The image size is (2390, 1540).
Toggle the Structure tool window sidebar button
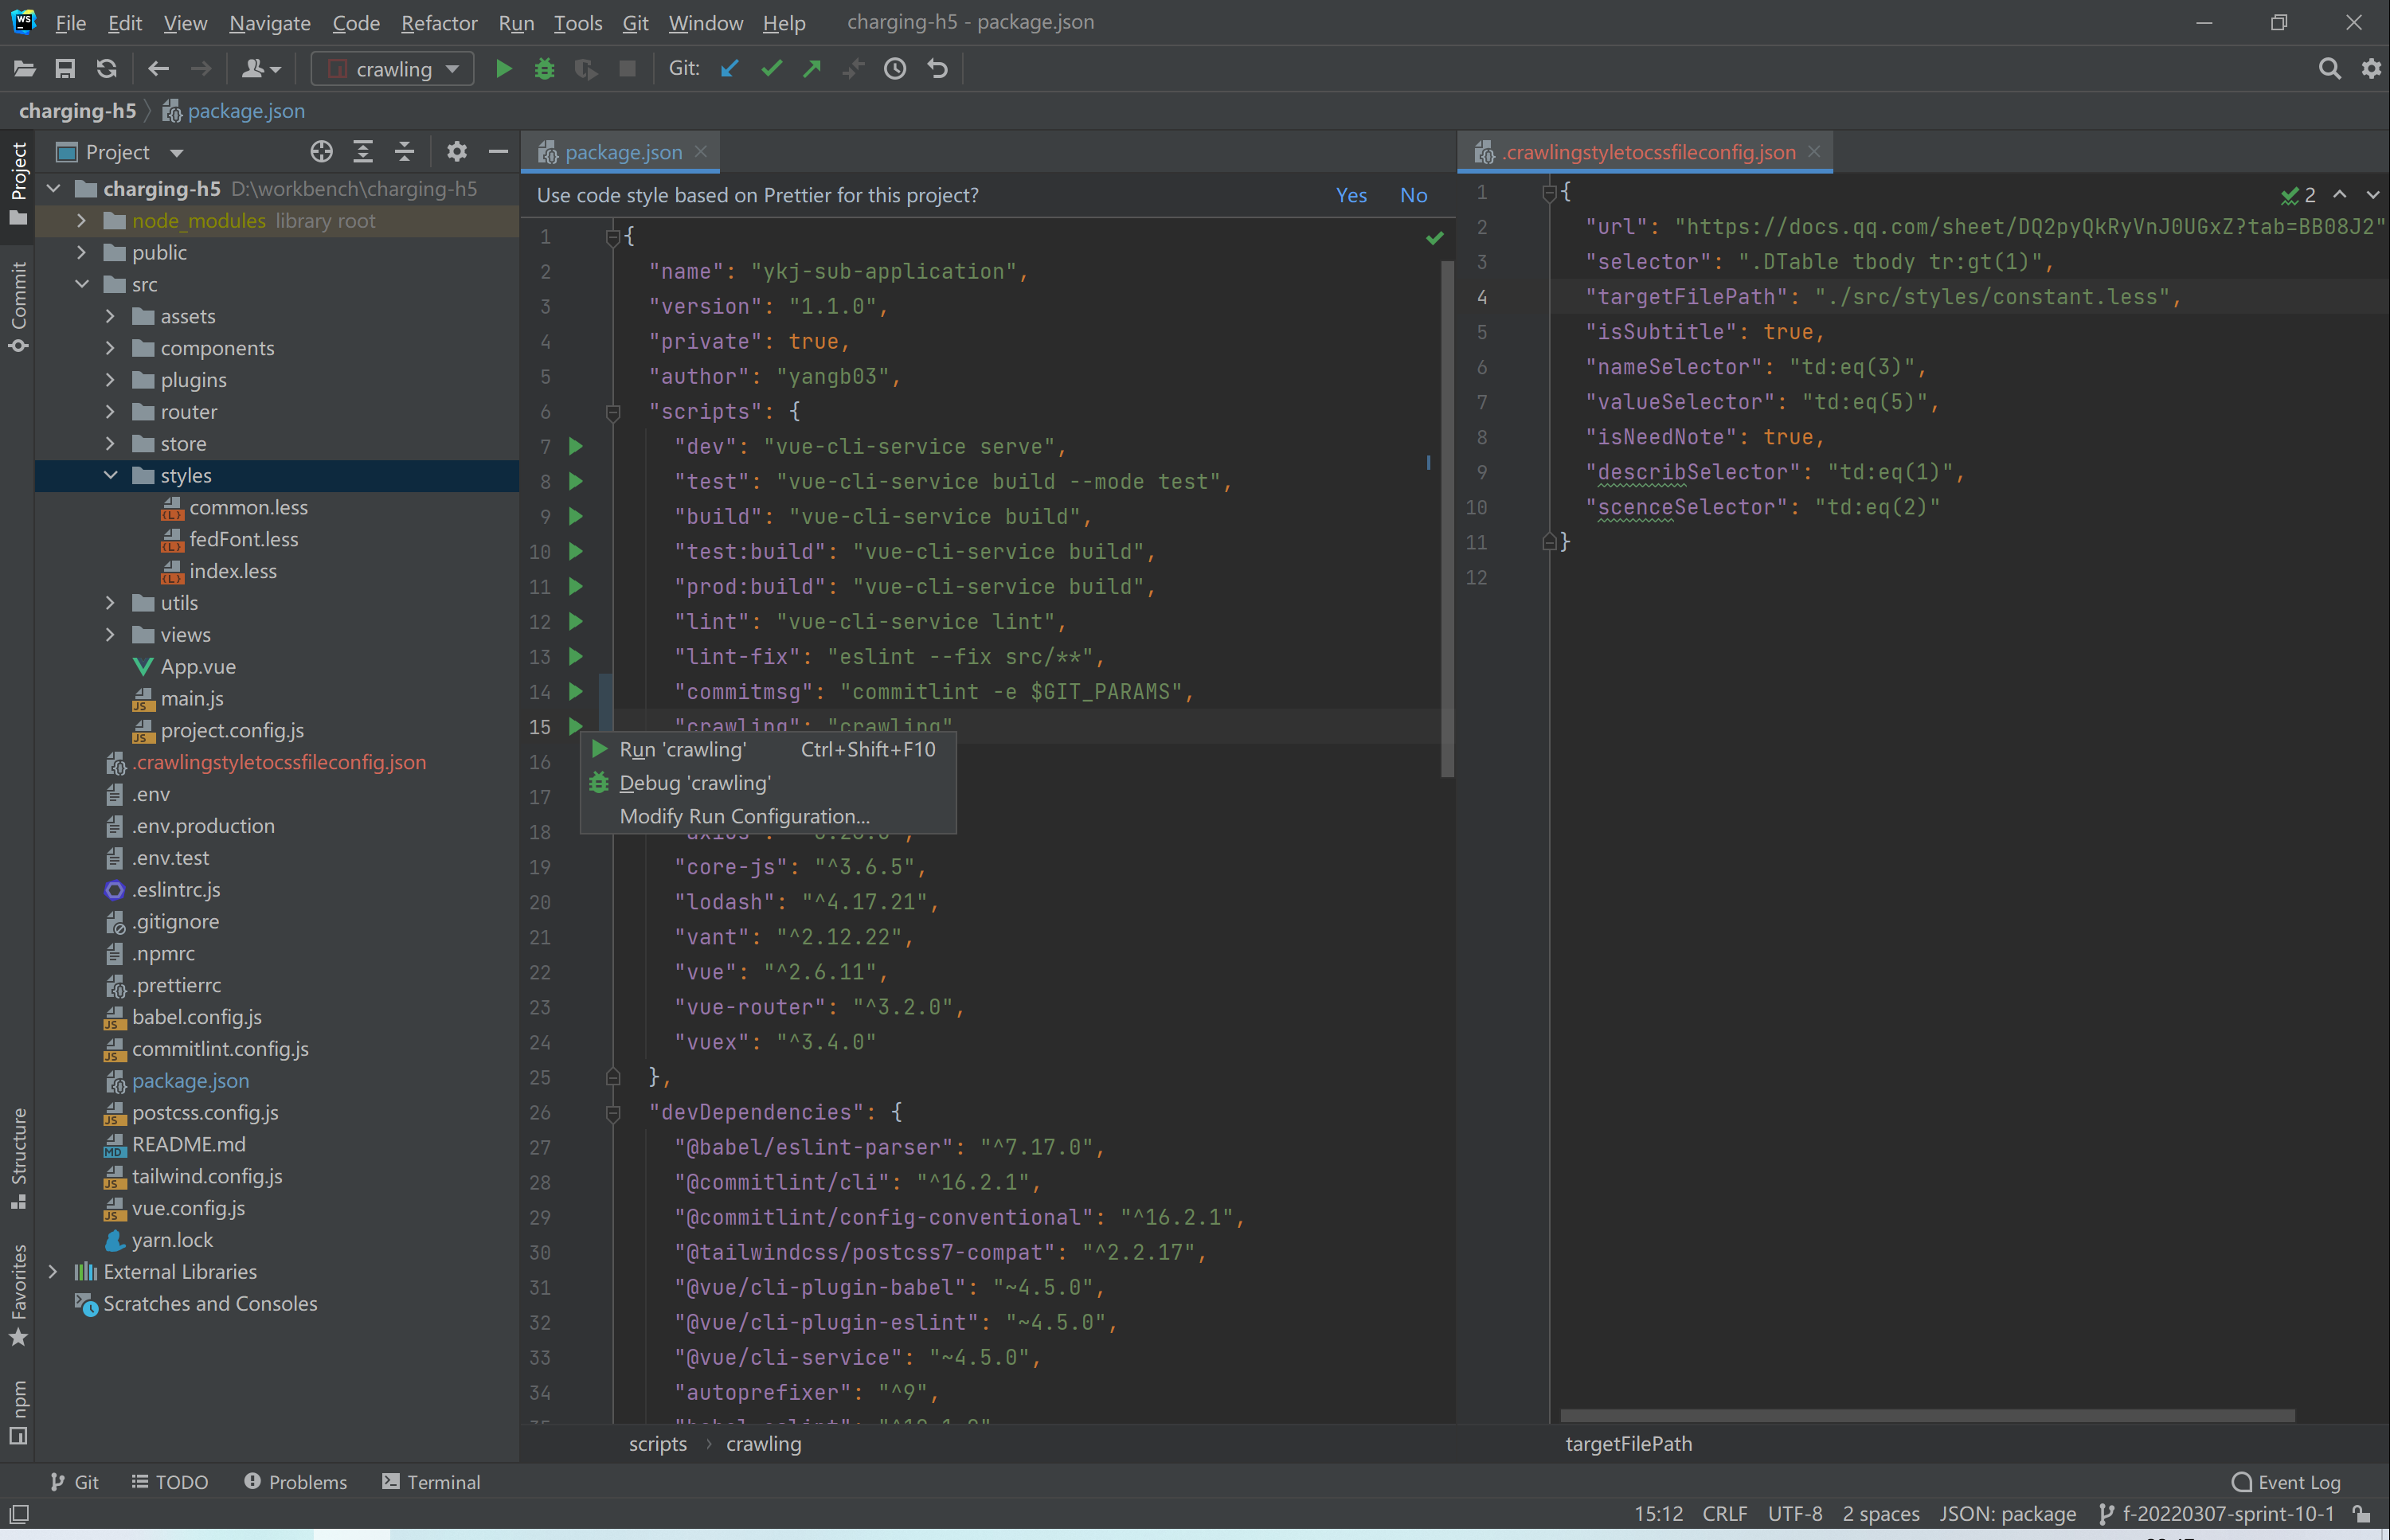18,1158
